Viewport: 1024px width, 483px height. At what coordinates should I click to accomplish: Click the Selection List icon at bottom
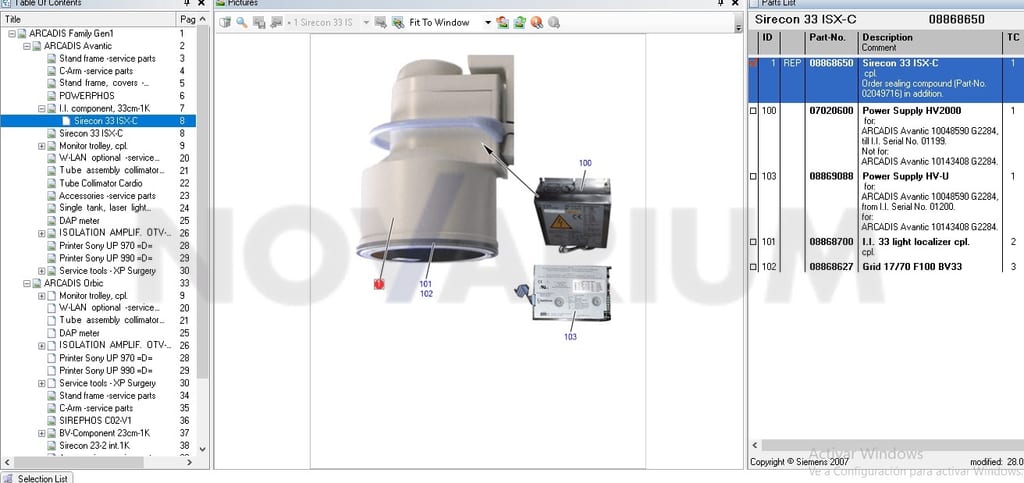[x=8, y=478]
